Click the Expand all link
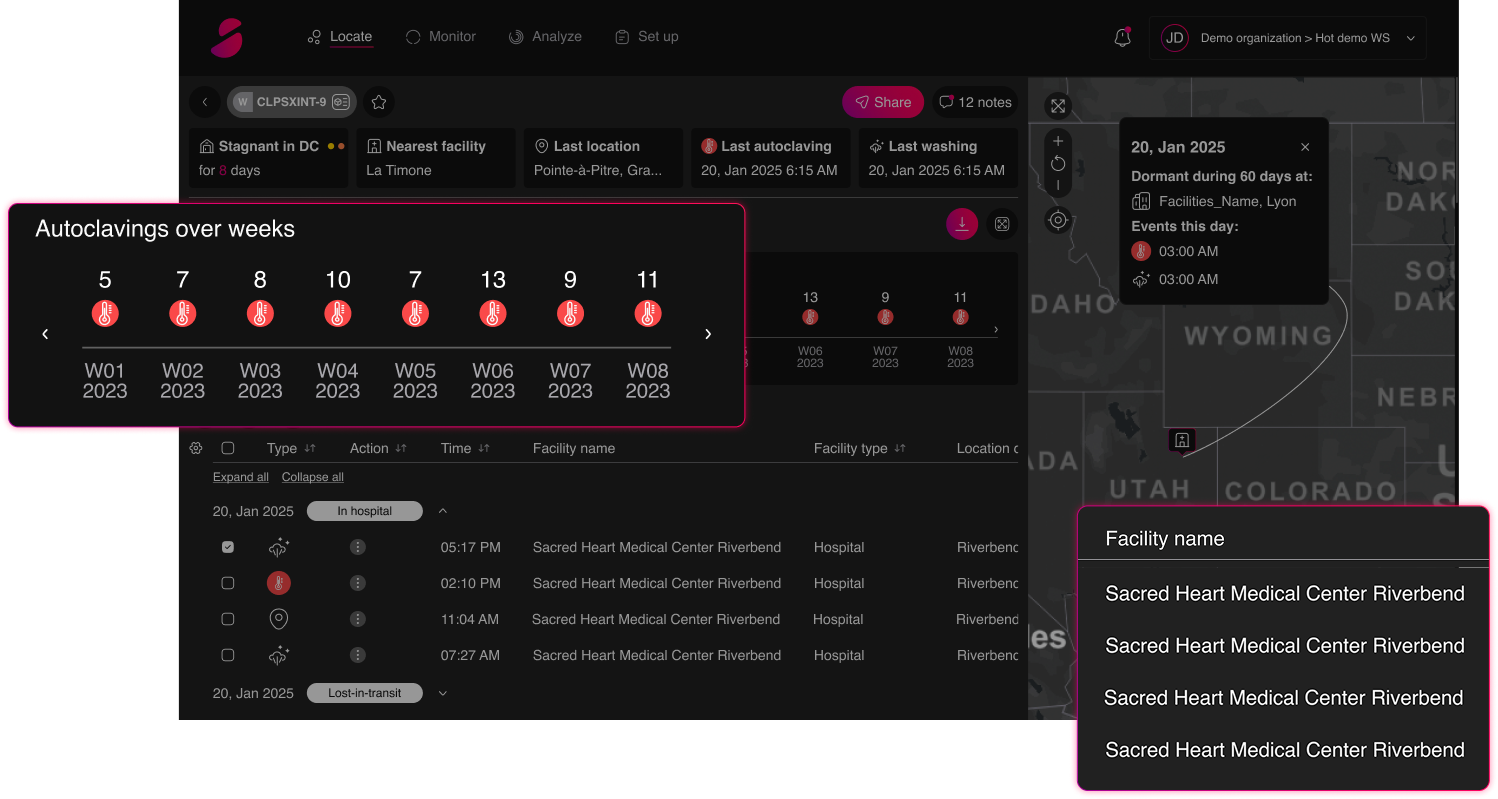Image resolution: width=1498 pixels, height=799 pixels. [x=240, y=477]
